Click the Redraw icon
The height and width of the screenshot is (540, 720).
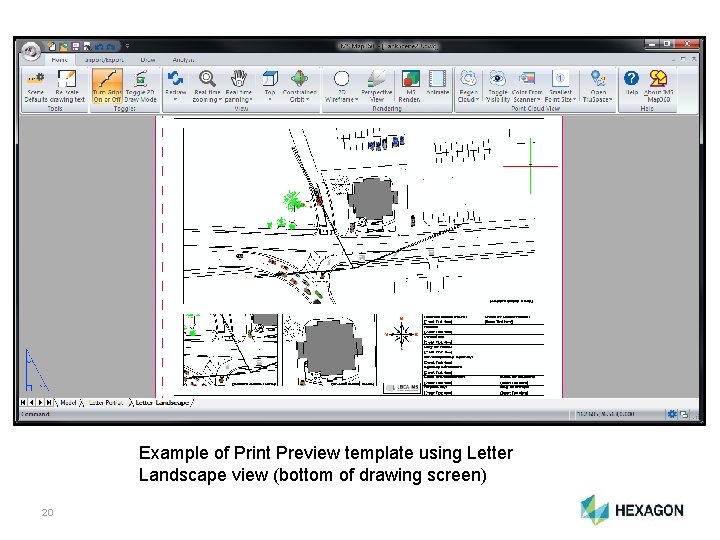coord(175,79)
